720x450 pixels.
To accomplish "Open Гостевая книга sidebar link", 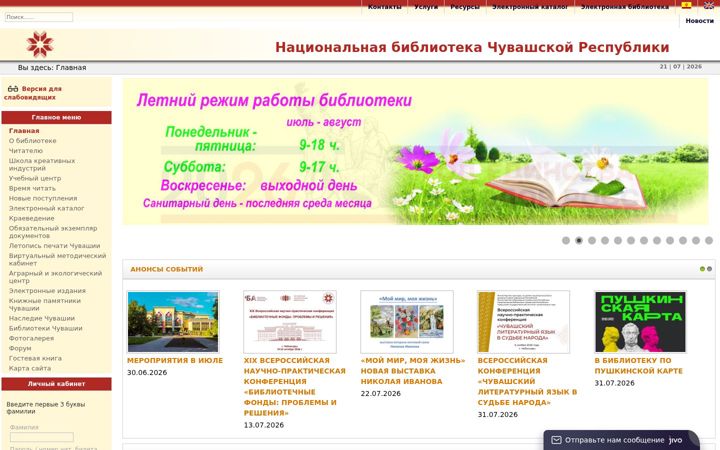I will 35,358.
